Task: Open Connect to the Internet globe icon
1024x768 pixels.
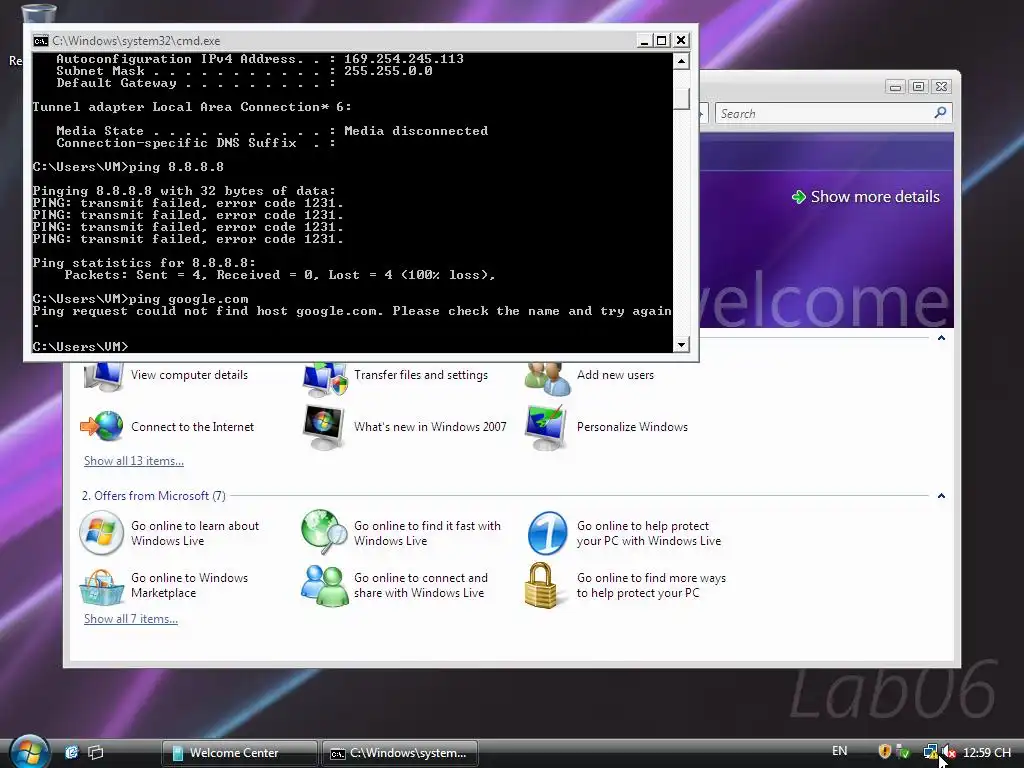Action: (x=102, y=426)
